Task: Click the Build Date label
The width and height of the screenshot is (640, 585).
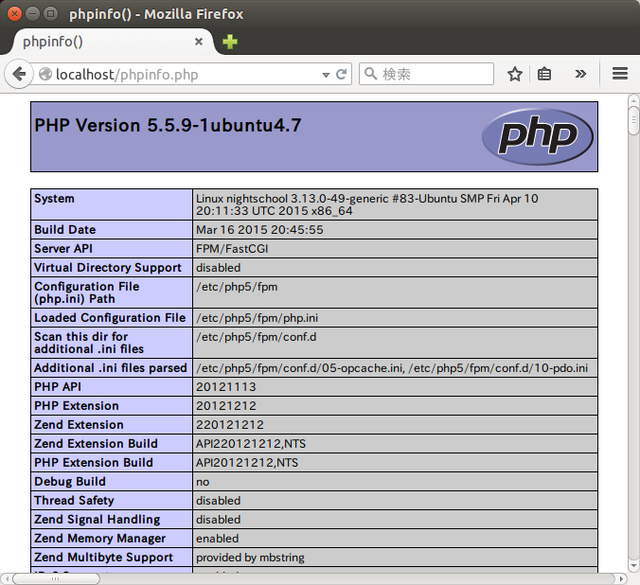Action: (x=65, y=230)
